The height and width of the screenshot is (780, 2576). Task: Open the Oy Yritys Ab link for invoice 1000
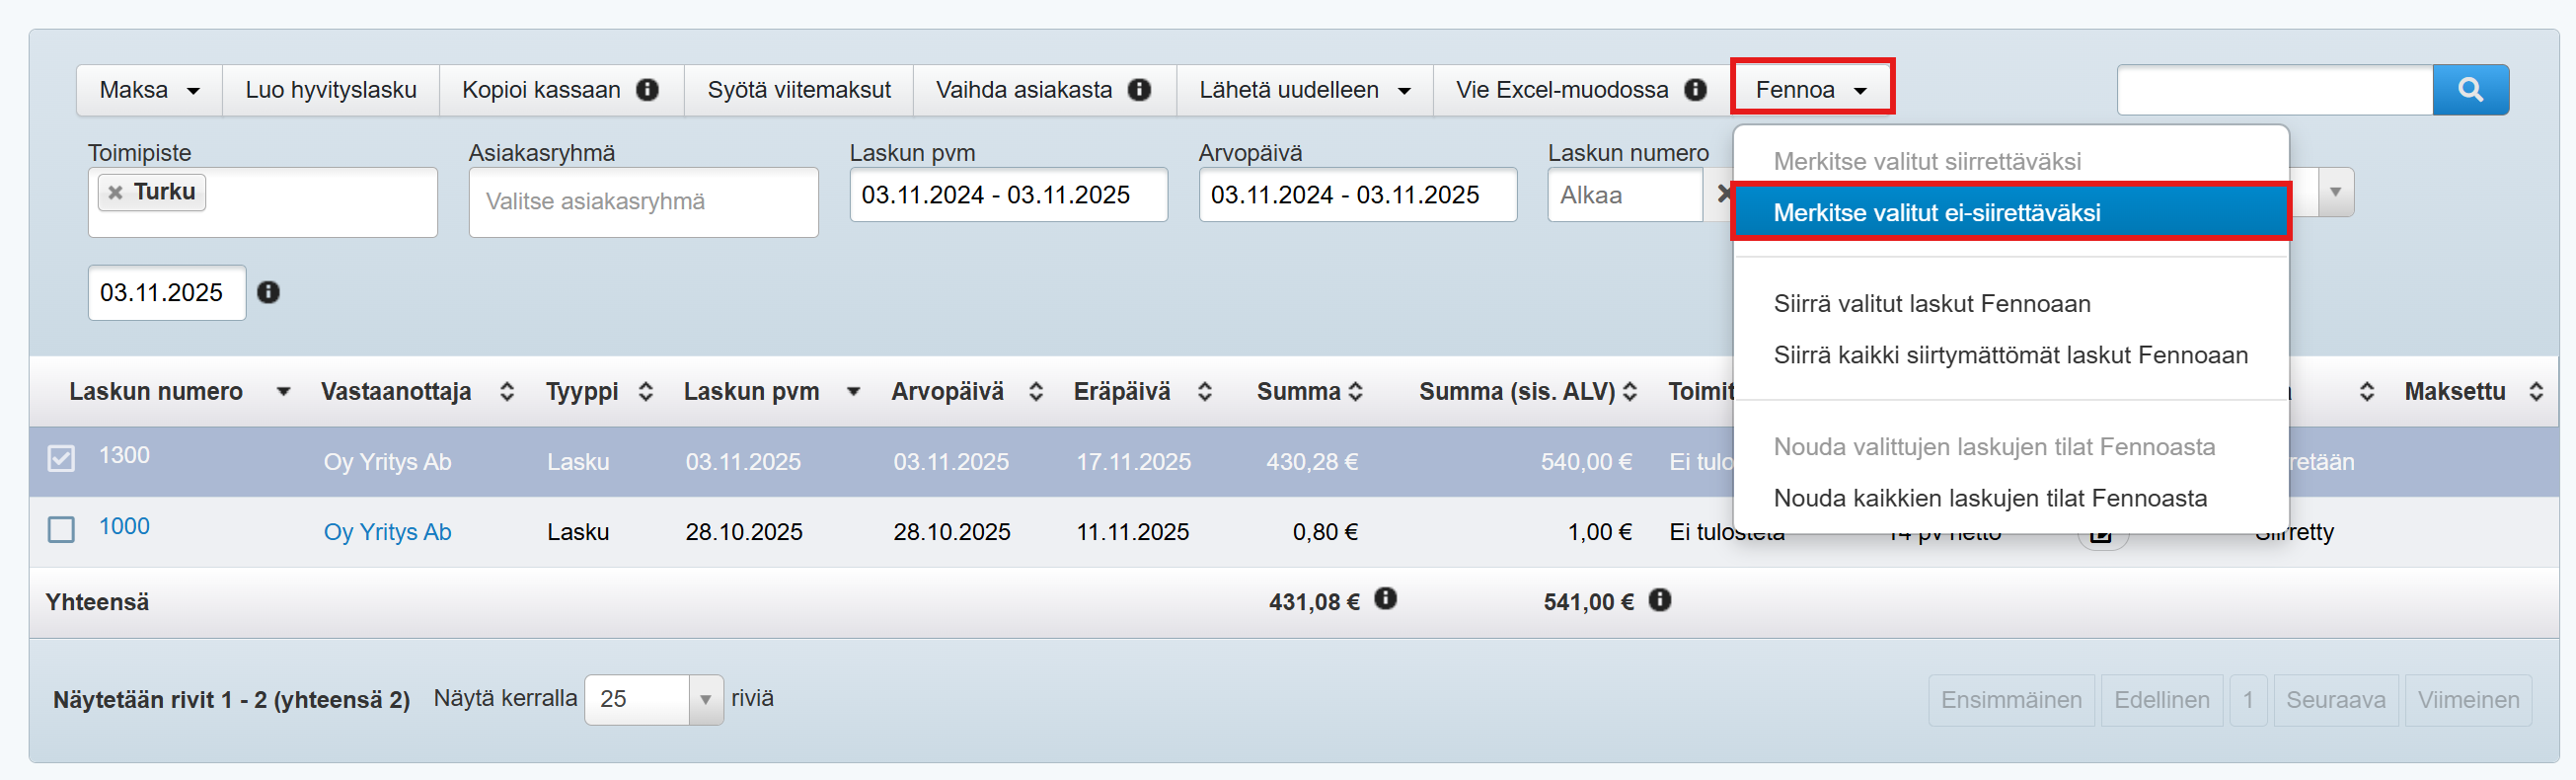[387, 532]
